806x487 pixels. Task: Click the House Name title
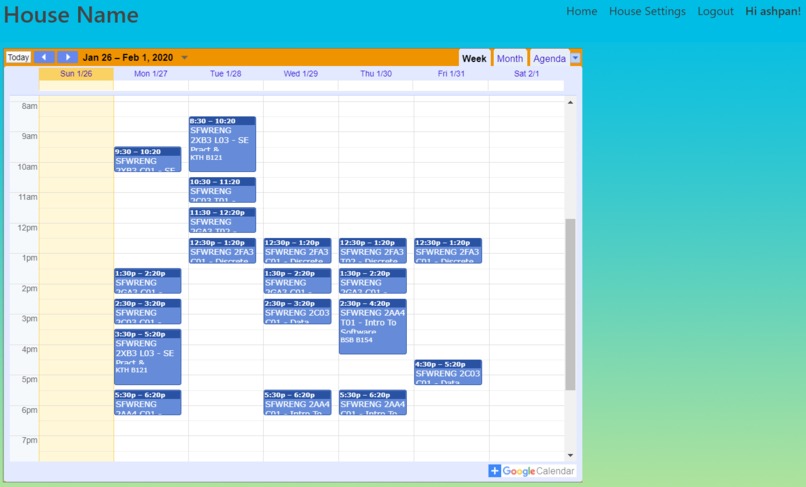point(71,14)
